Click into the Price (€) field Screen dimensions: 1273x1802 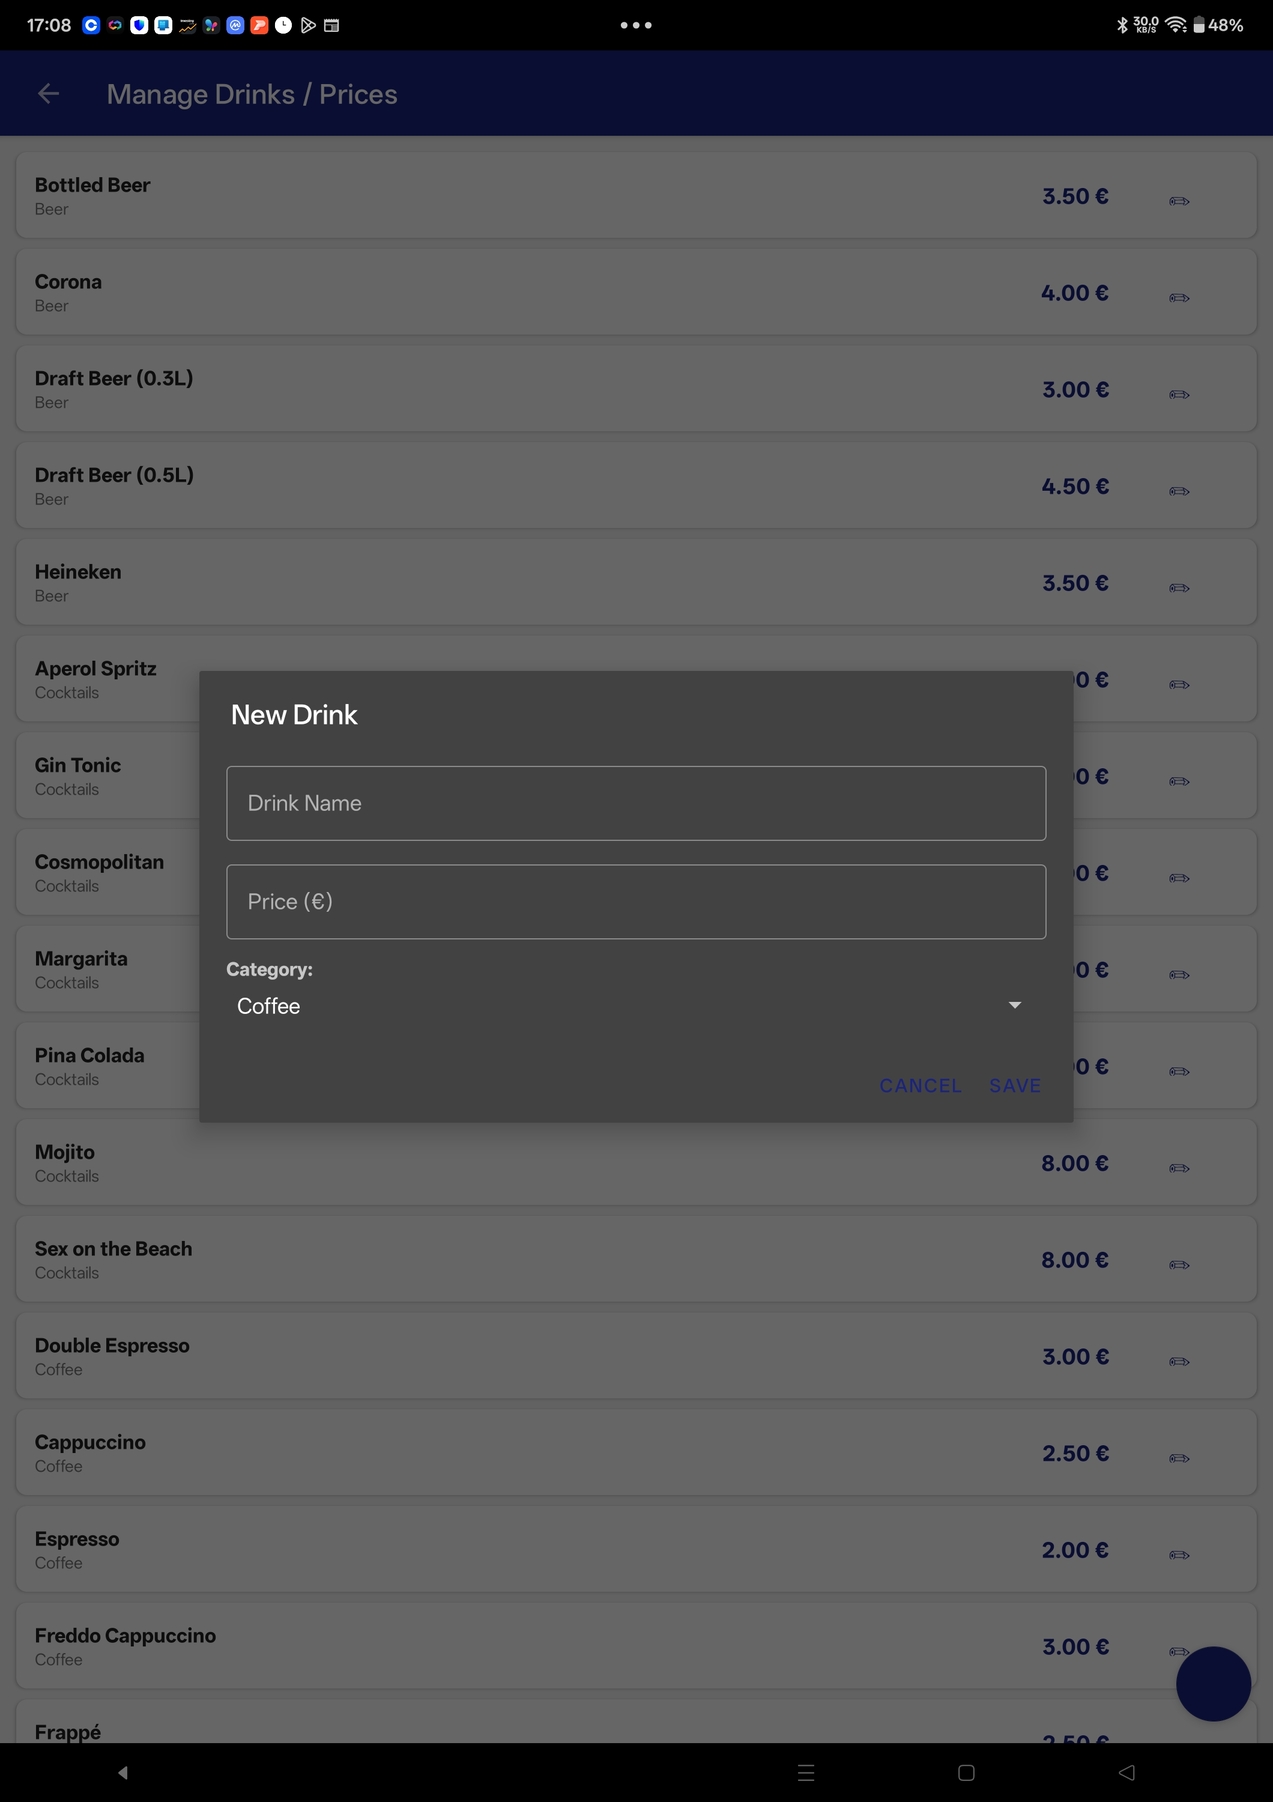point(636,902)
